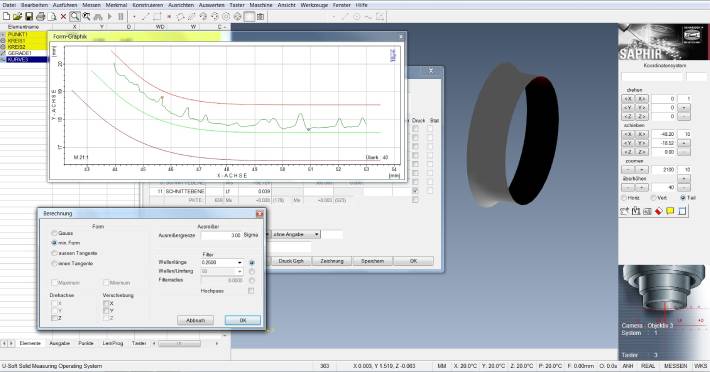The width and height of the screenshot is (710, 372).
Task: Switch to the Punkte tab
Action: pyautogui.click(x=86, y=343)
